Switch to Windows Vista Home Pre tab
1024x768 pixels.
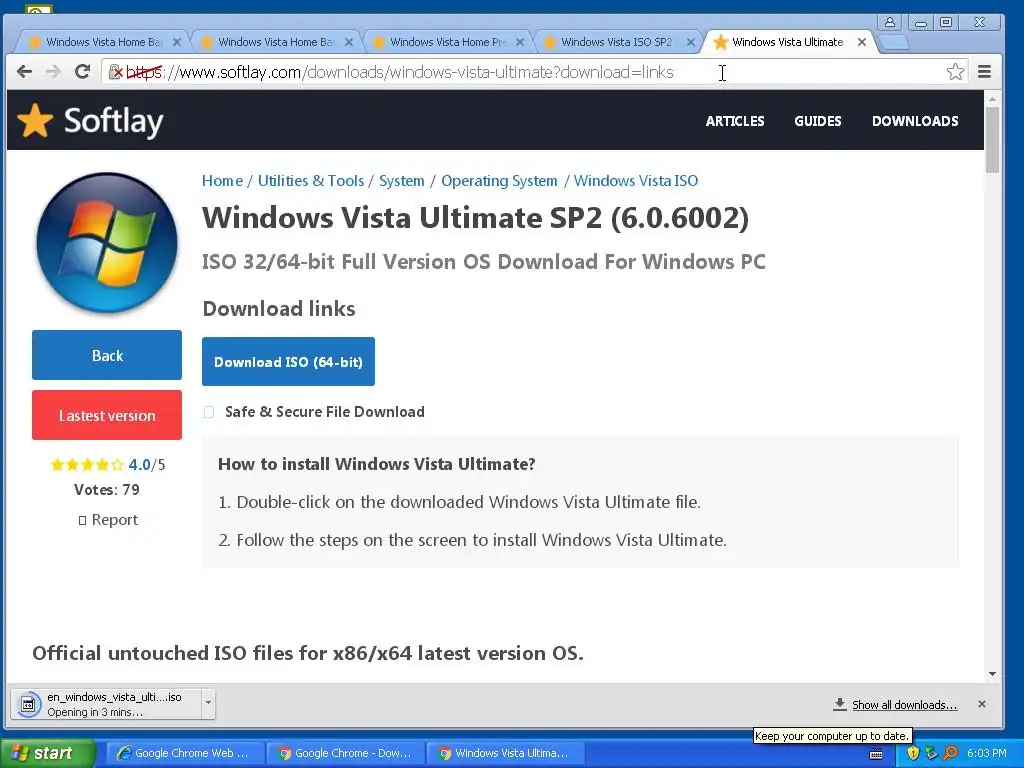click(447, 42)
